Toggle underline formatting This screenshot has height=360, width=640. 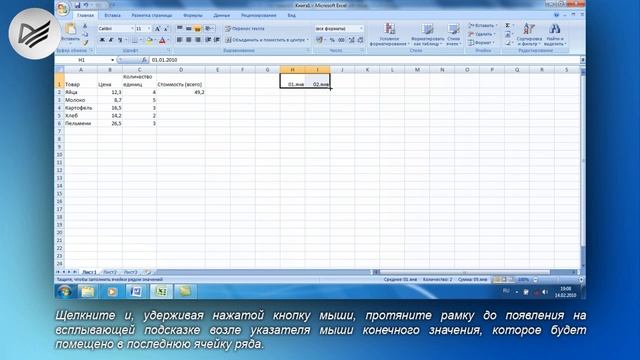[120, 40]
